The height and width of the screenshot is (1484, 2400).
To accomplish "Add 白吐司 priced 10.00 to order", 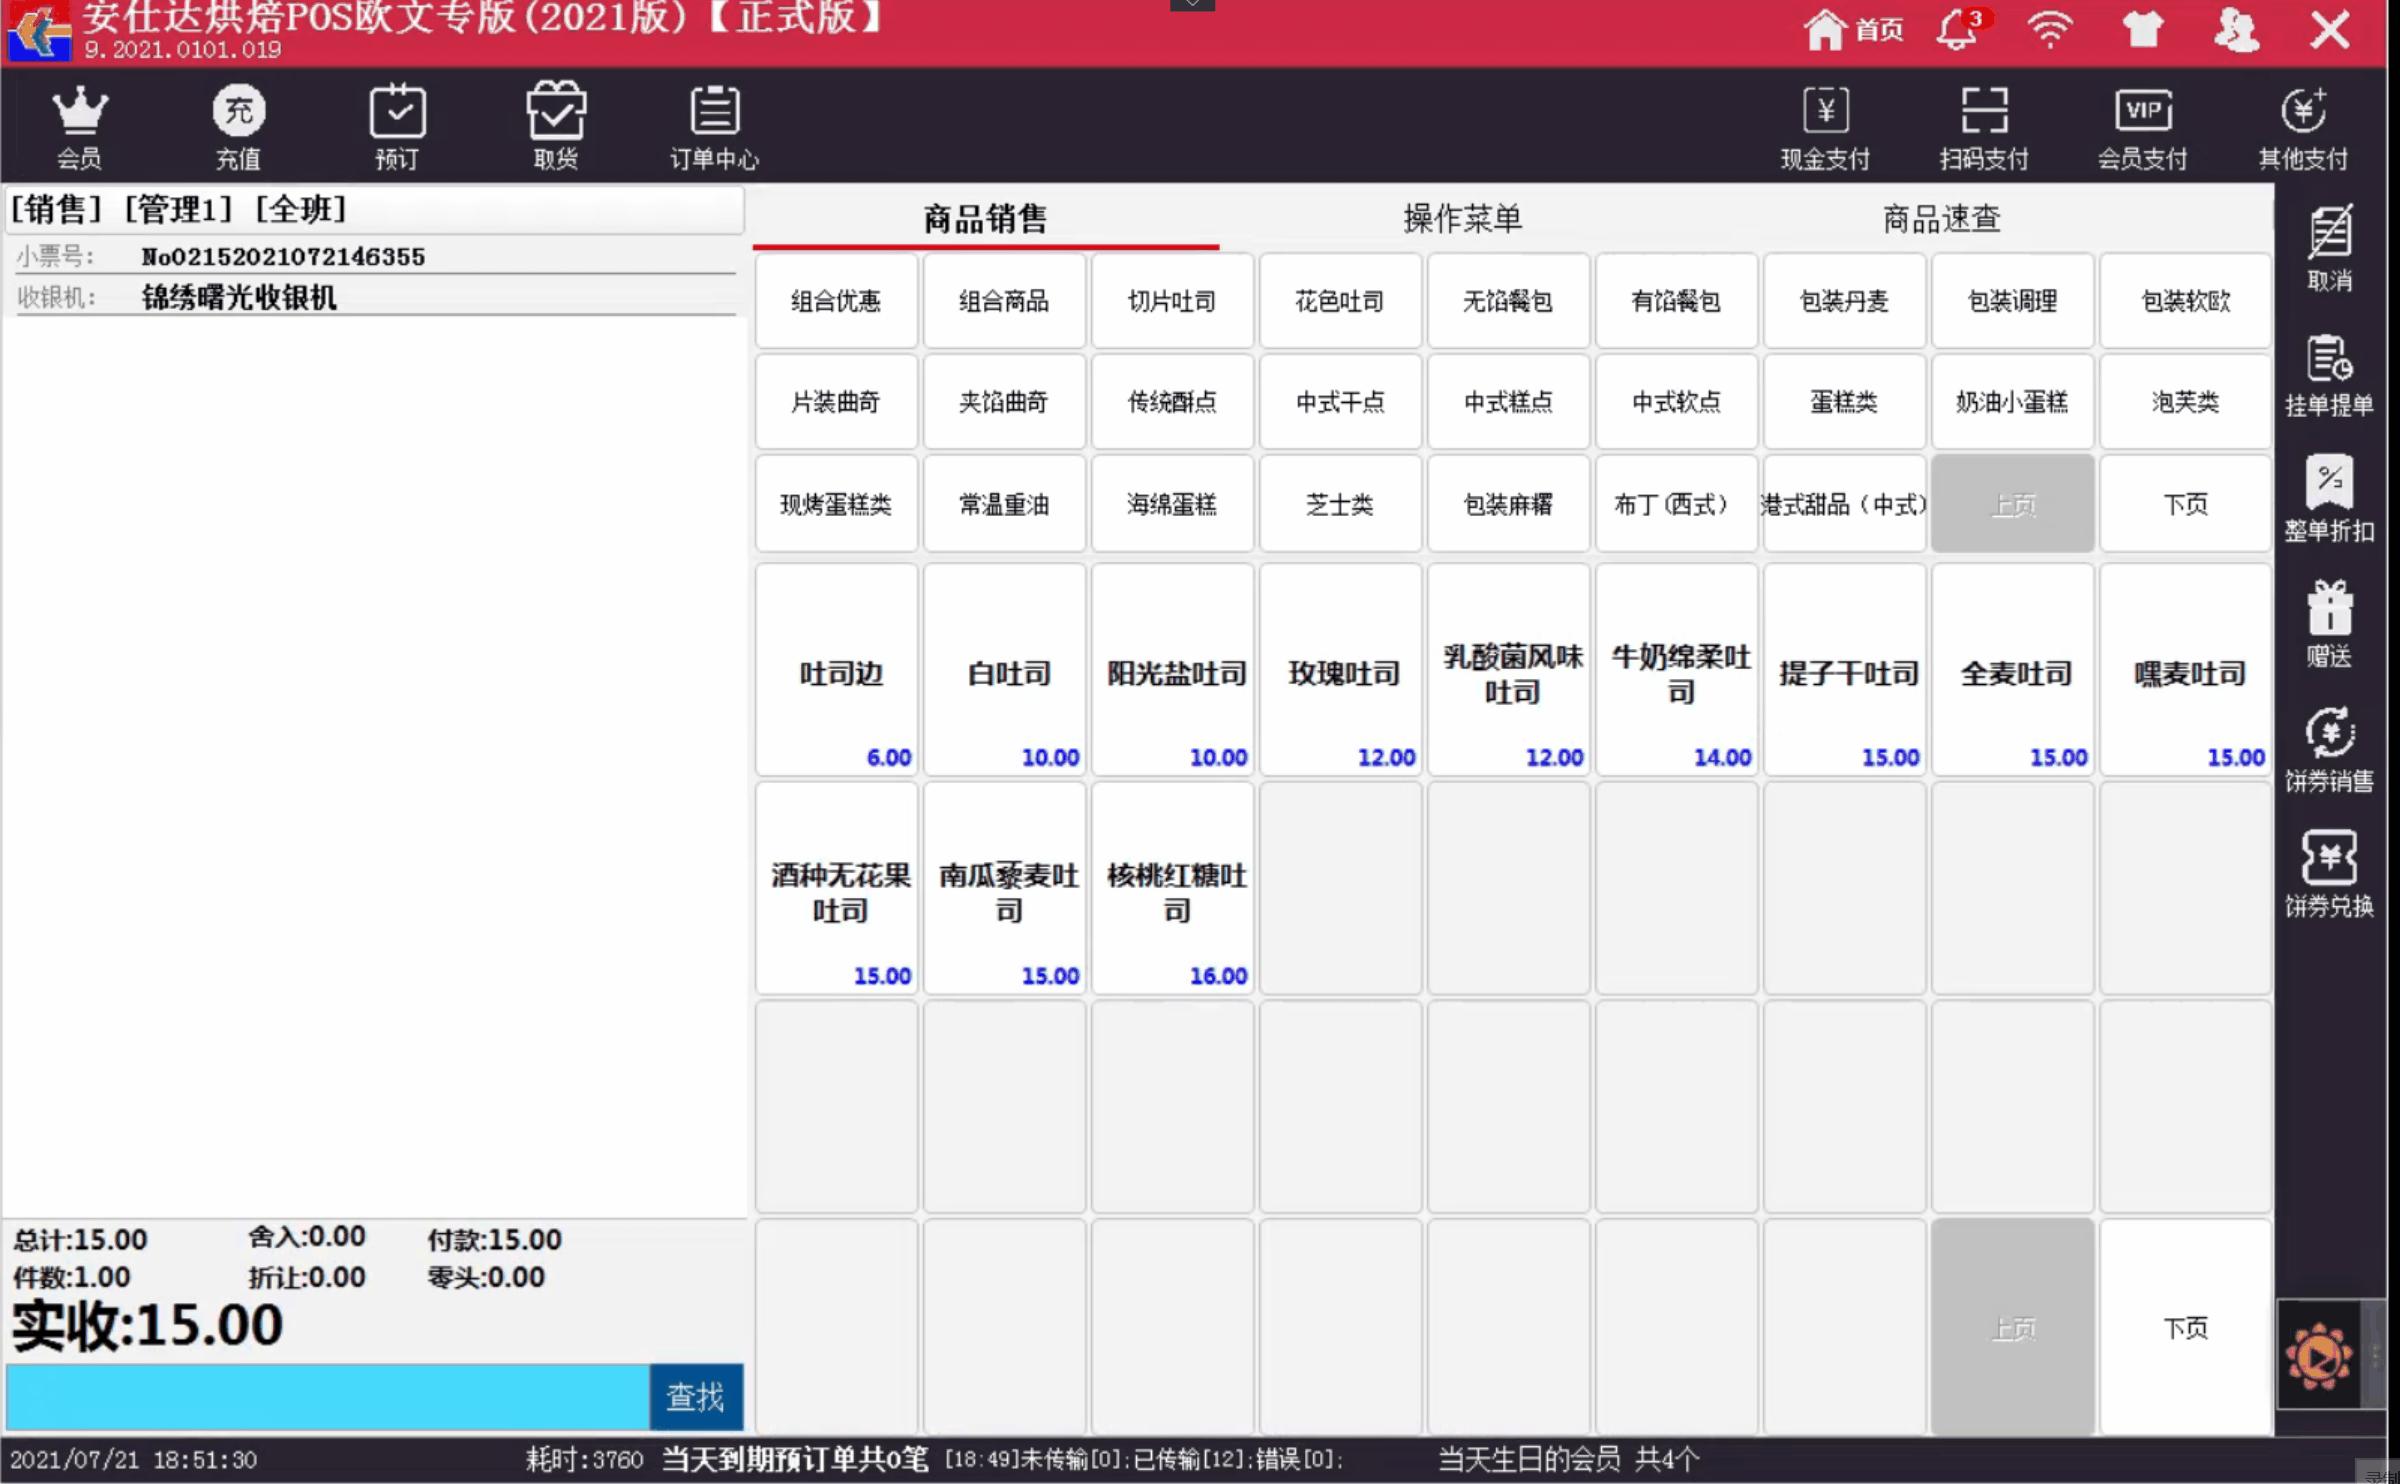I will (1004, 672).
